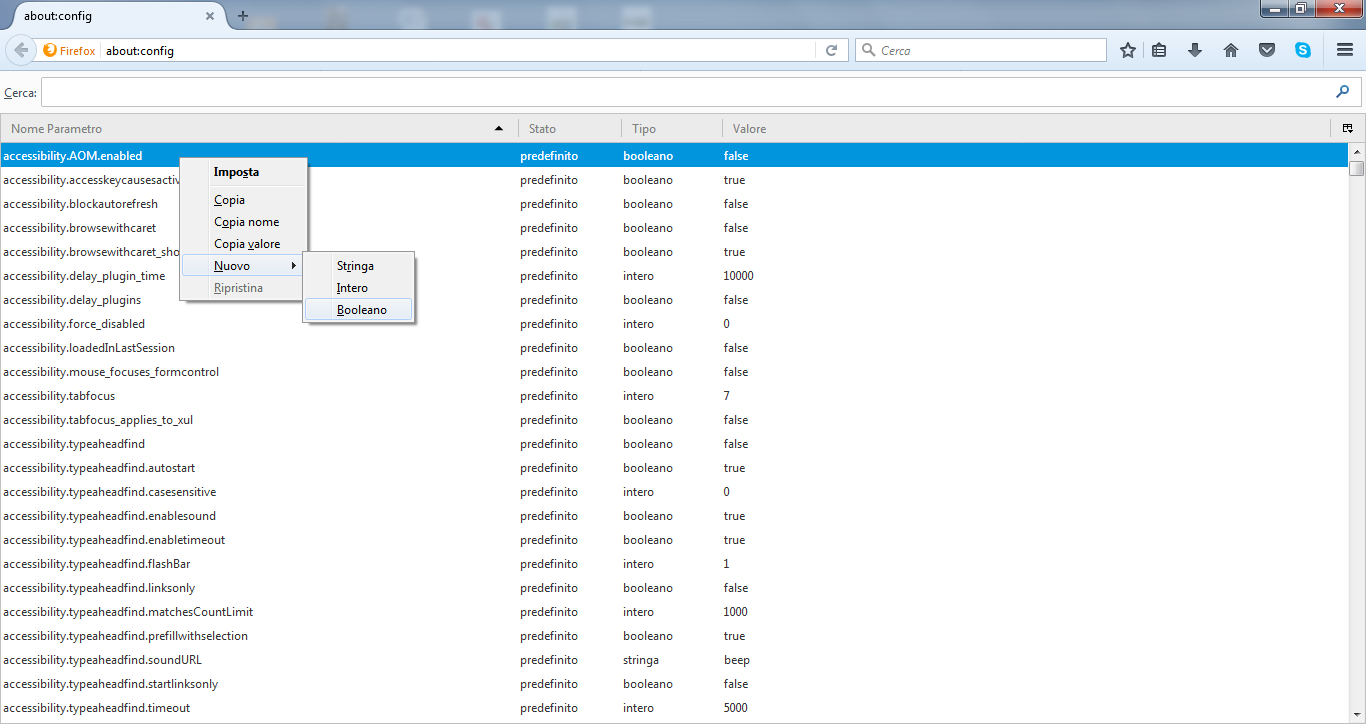
Task: Select accessibility.typeaheadfind.prefillwithselection preference
Action: tap(674, 636)
